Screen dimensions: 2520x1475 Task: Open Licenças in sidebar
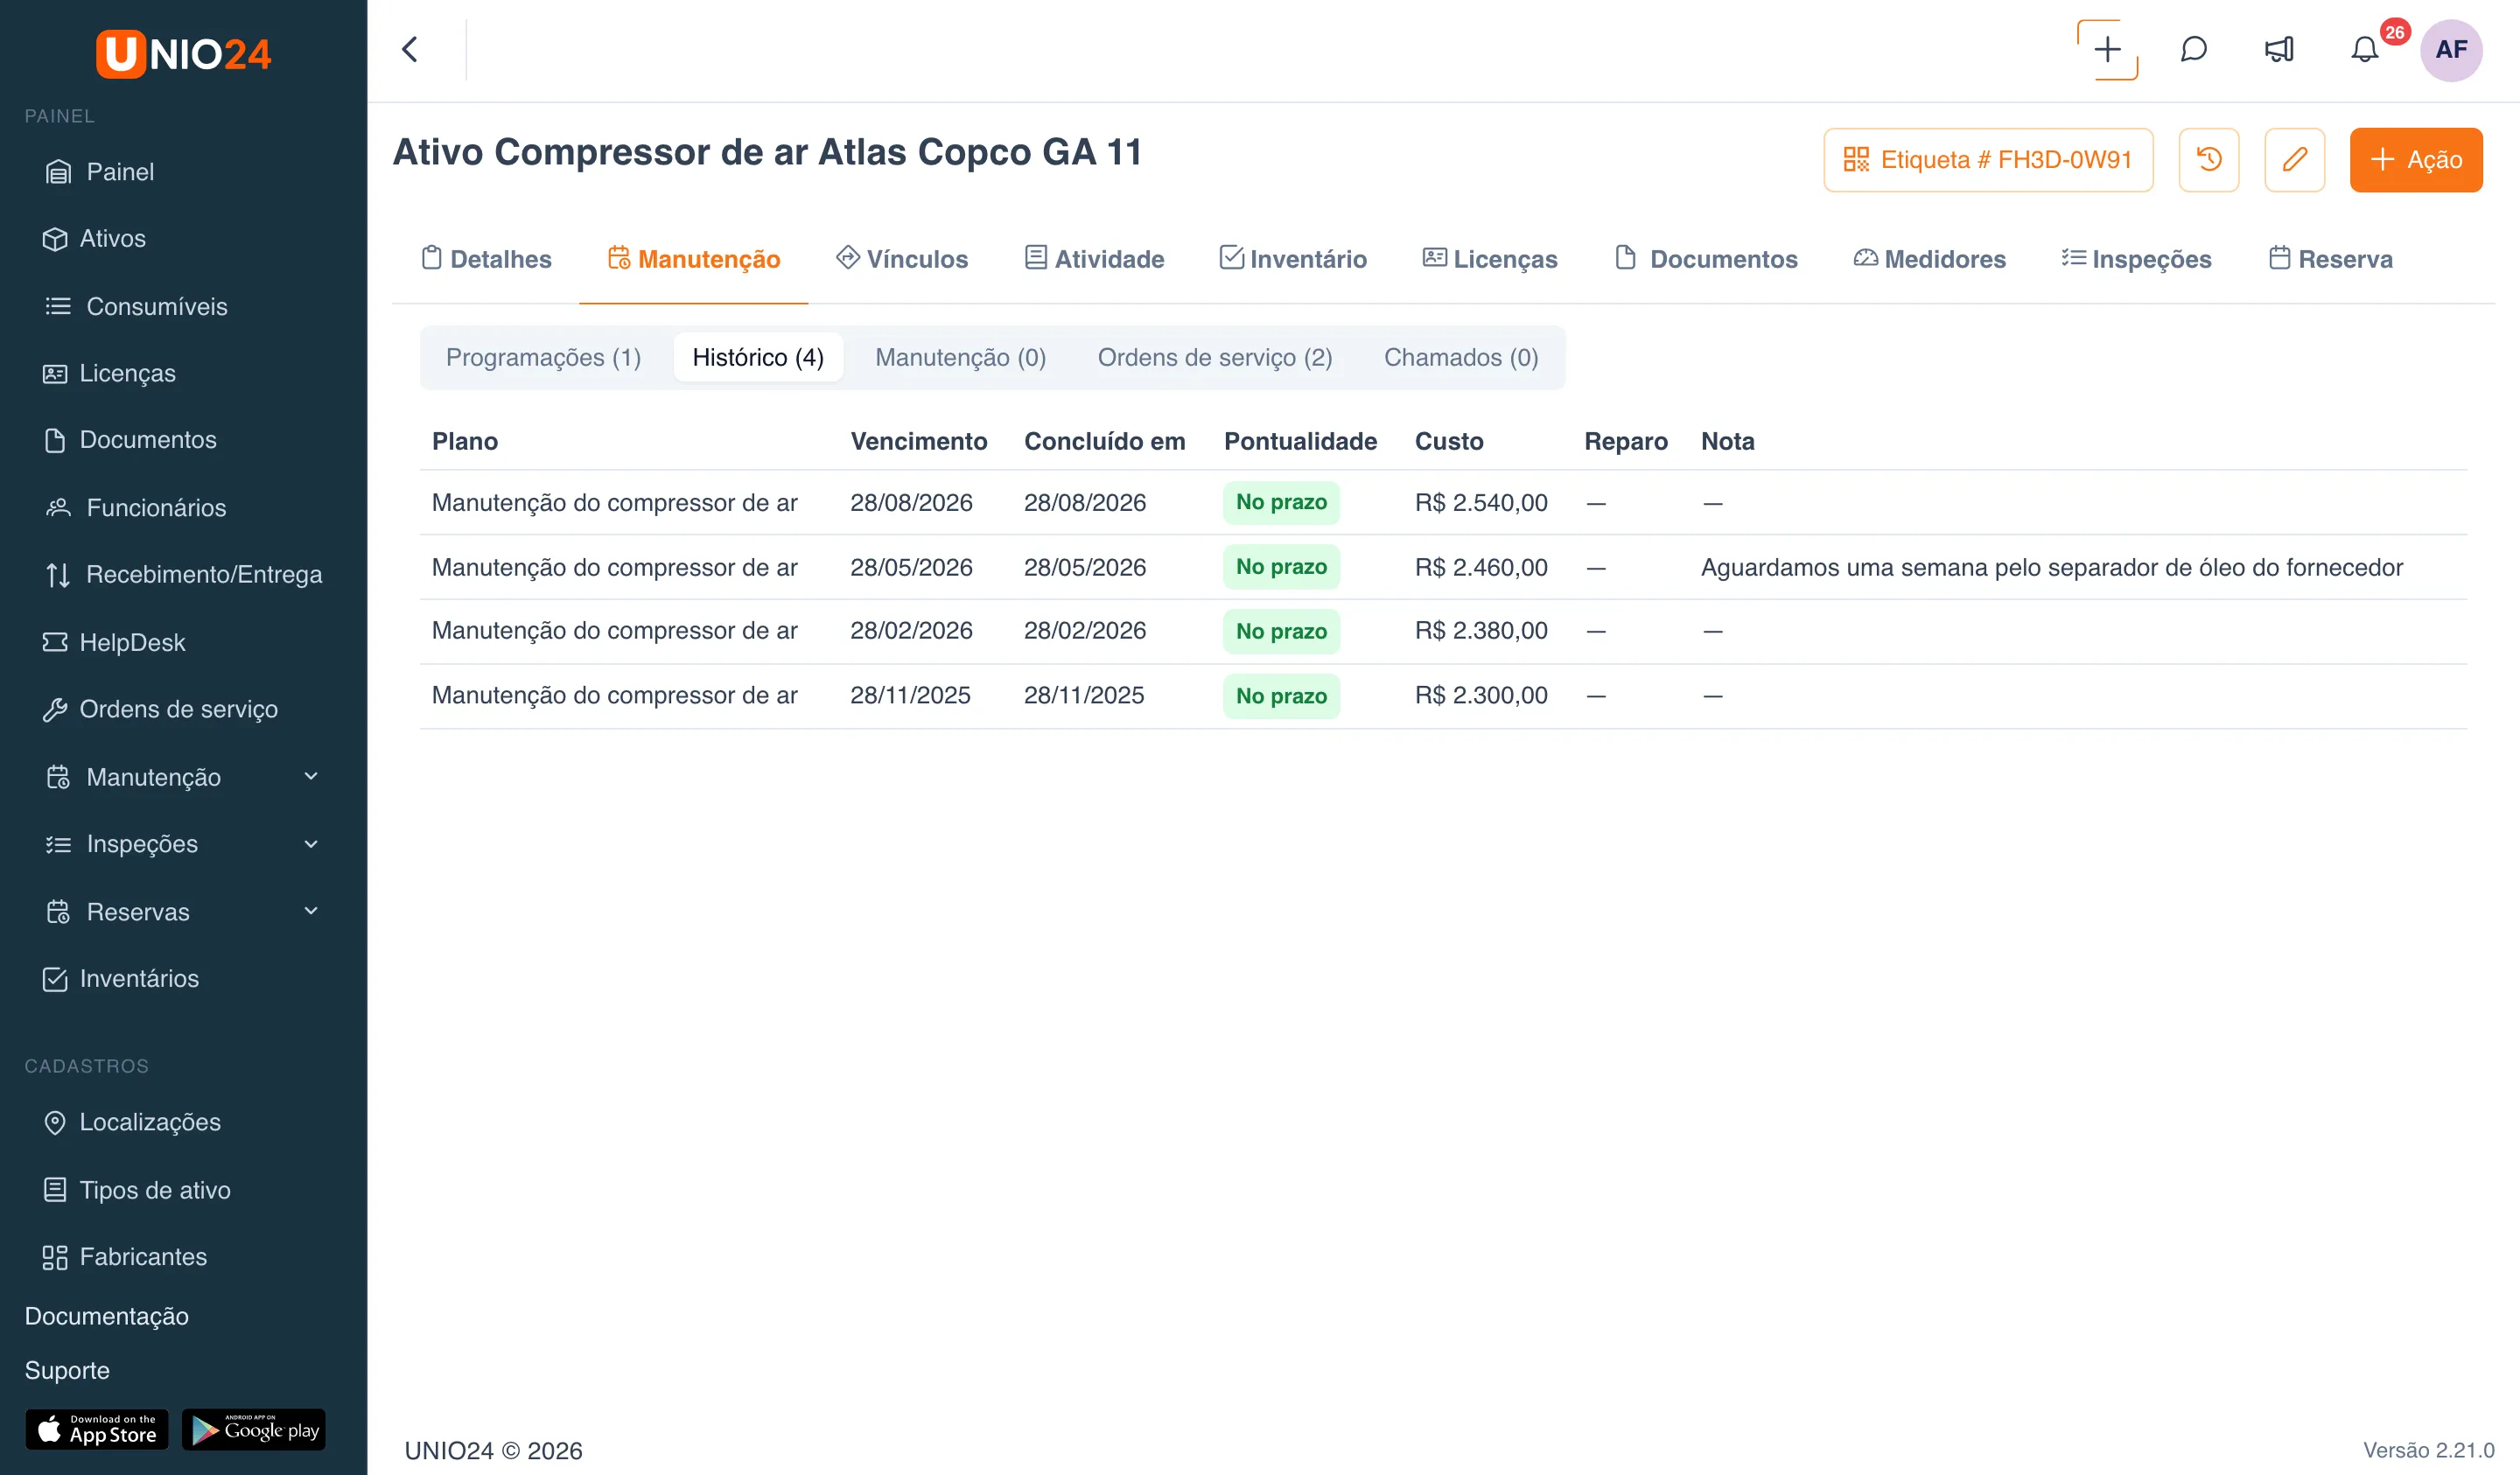(x=110, y=373)
